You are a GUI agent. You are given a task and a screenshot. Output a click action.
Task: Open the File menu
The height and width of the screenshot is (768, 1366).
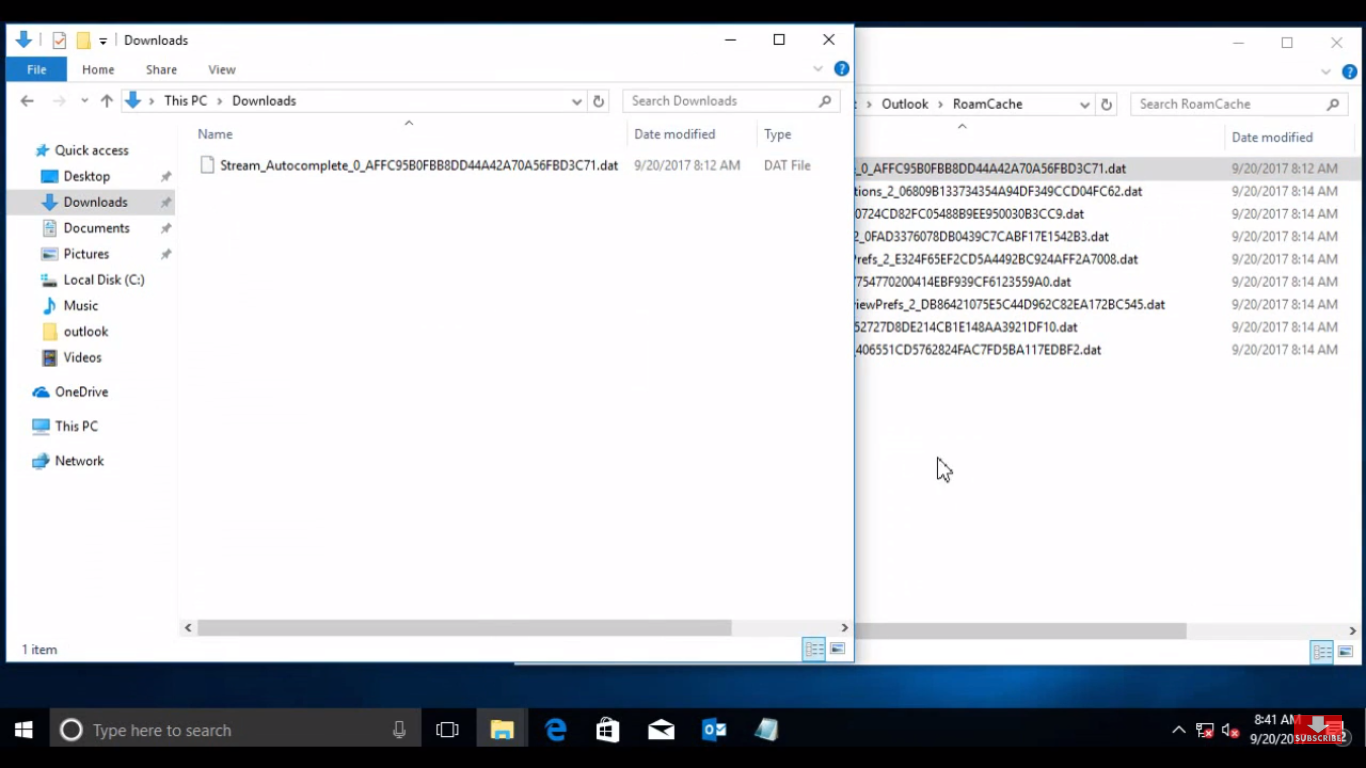(x=36, y=69)
